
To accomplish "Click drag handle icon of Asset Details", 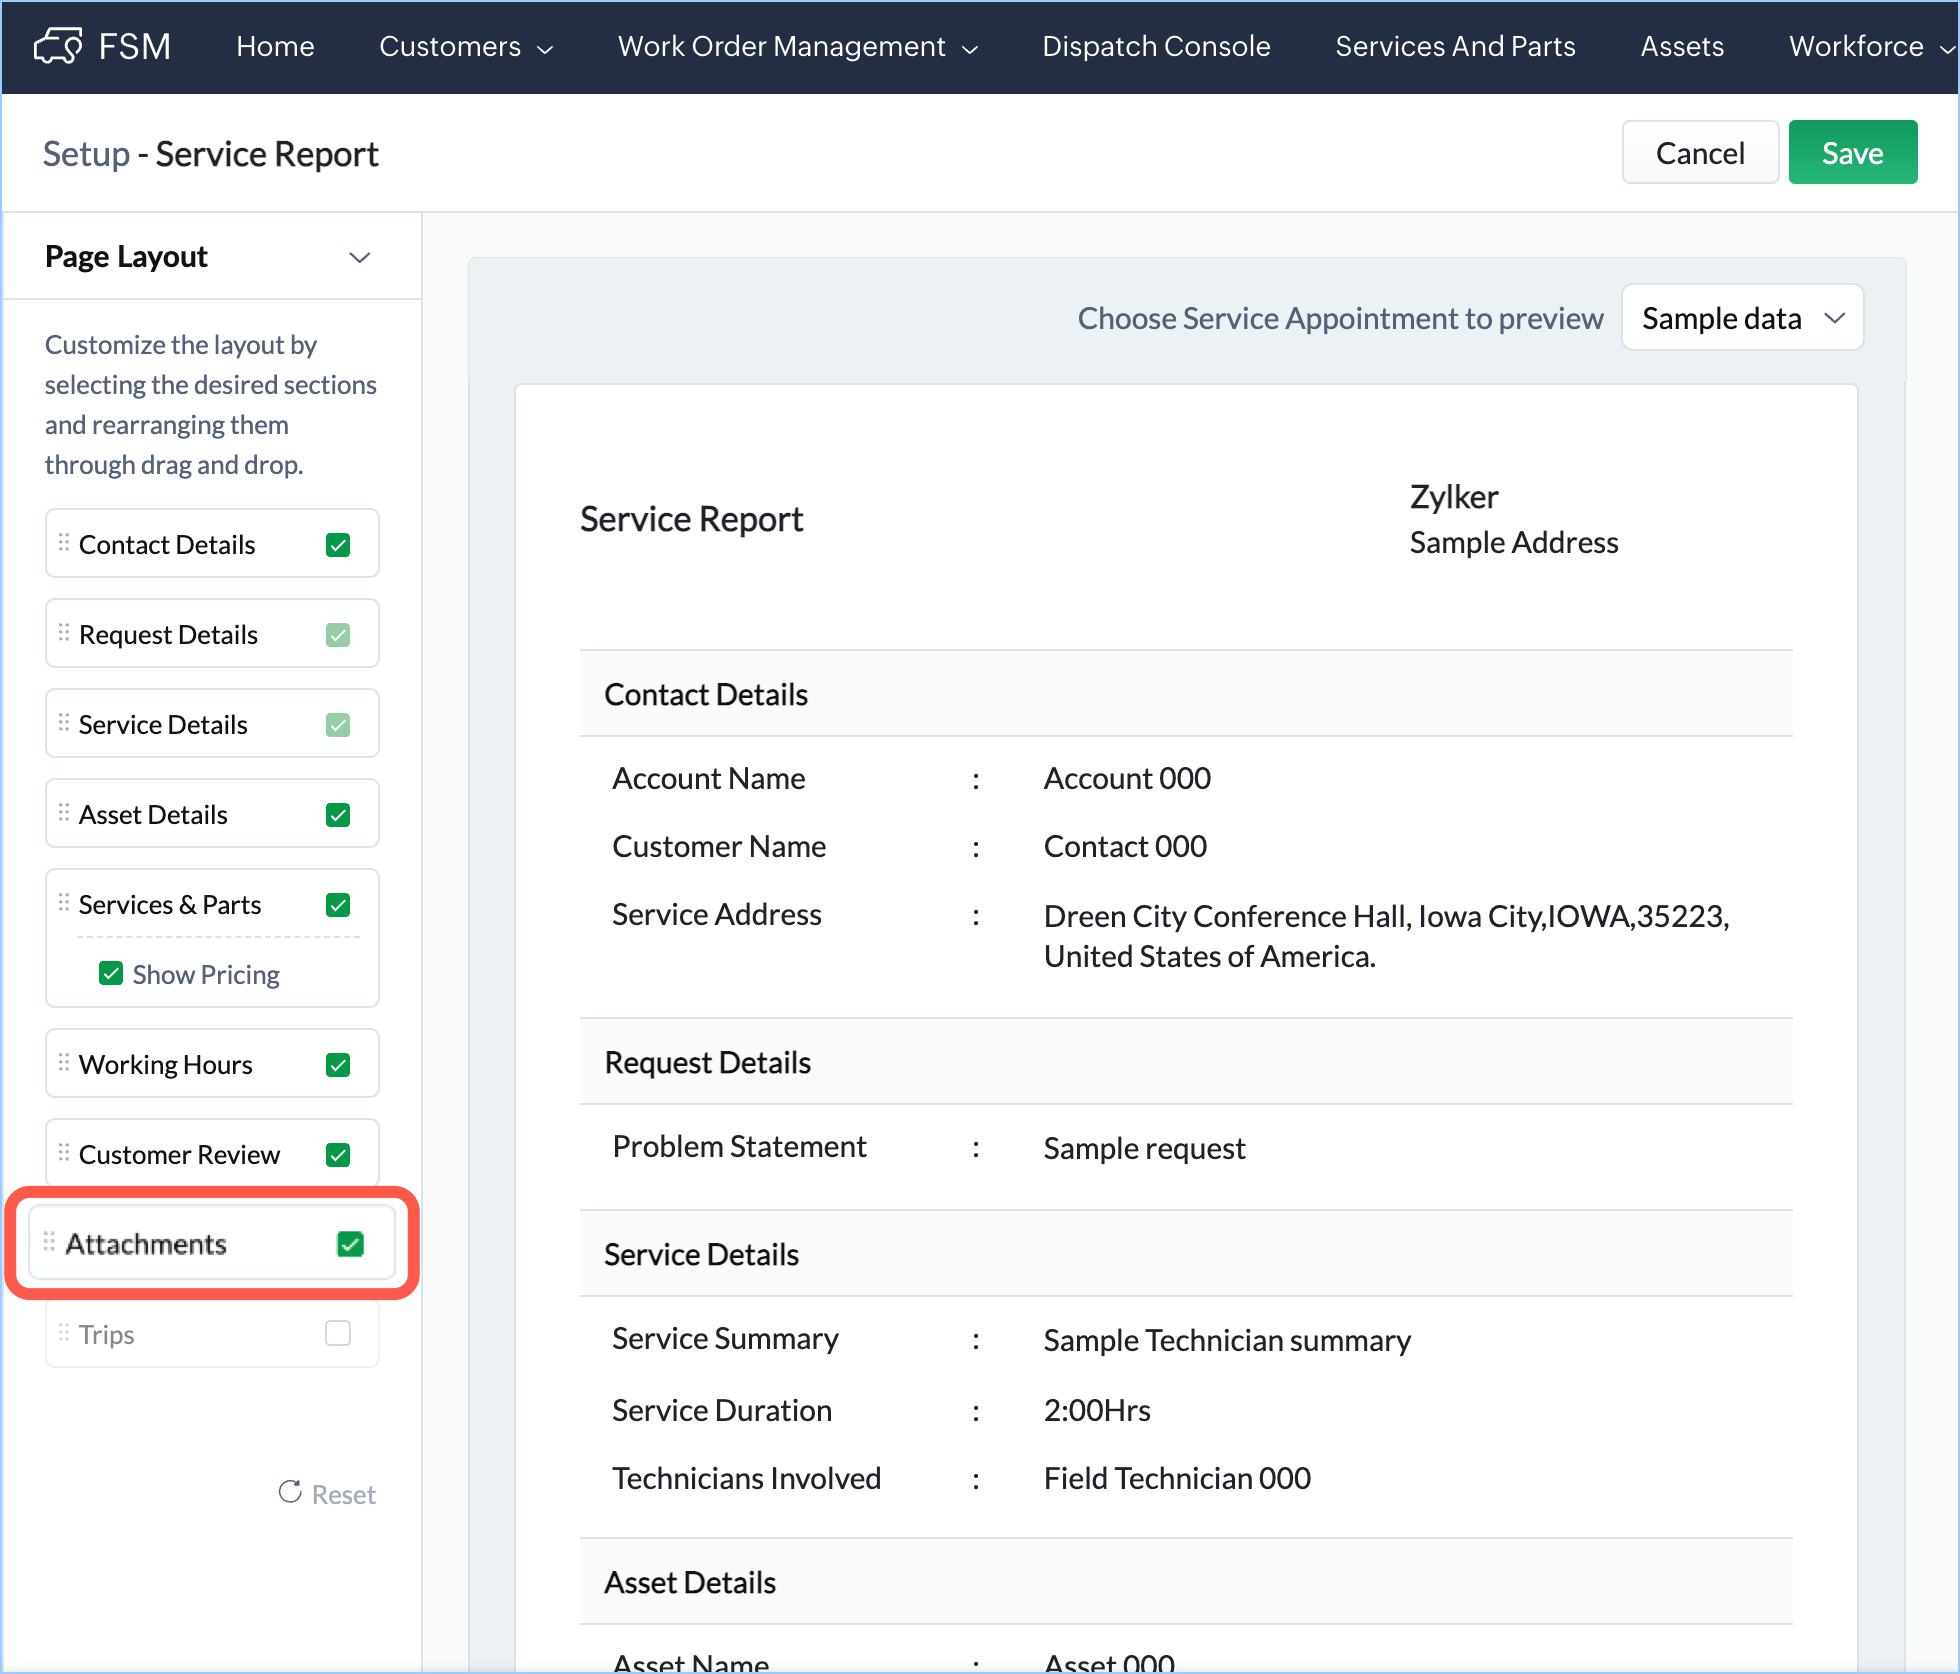I will click(64, 813).
